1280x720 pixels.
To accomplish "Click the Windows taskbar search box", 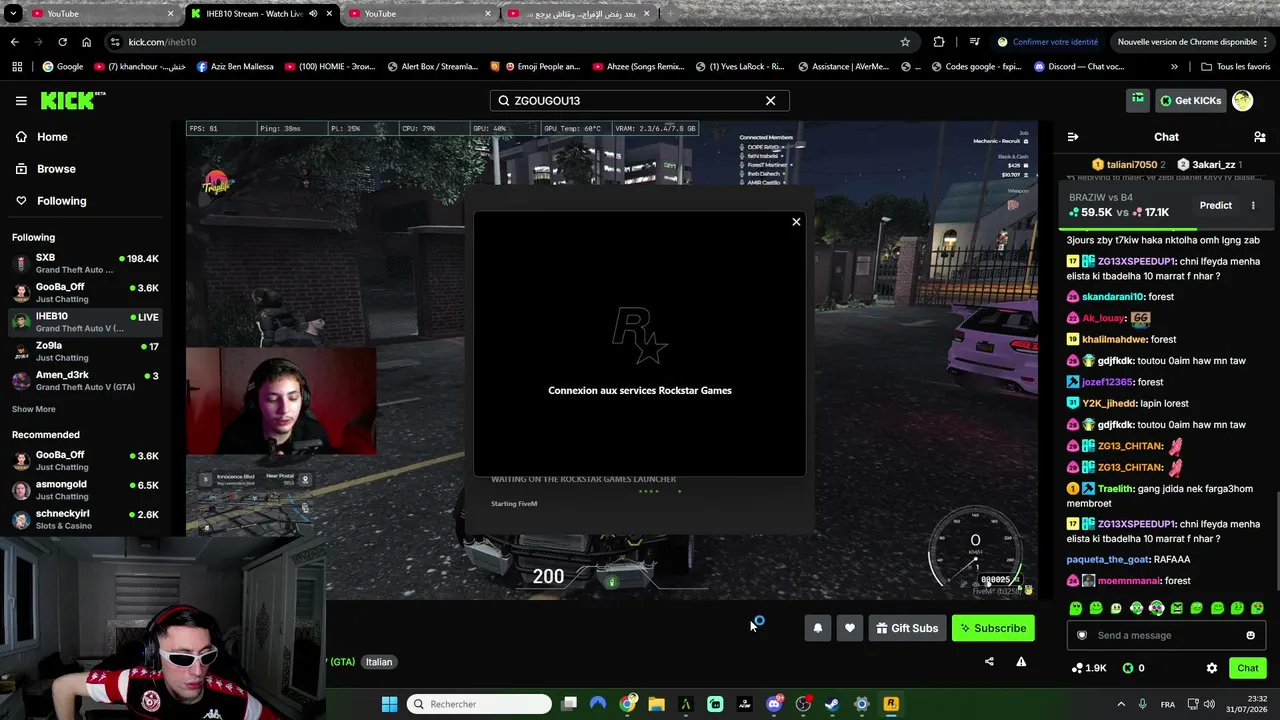I will point(480,704).
